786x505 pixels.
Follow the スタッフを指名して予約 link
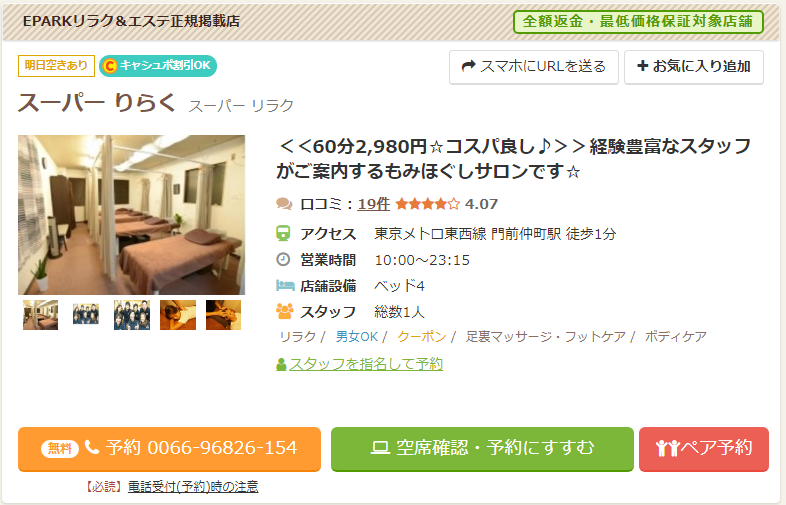click(366, 364)
